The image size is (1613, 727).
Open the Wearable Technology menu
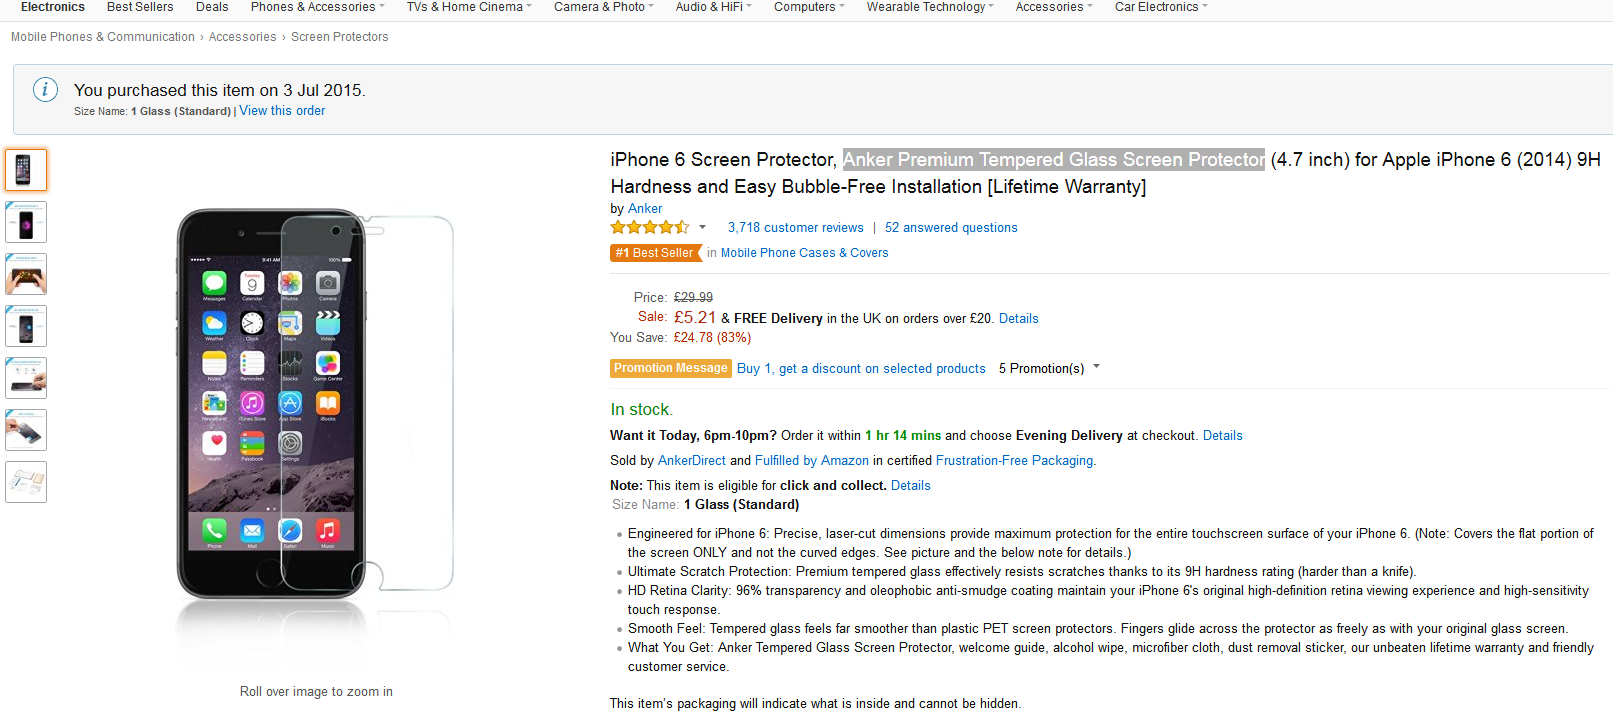929,7
